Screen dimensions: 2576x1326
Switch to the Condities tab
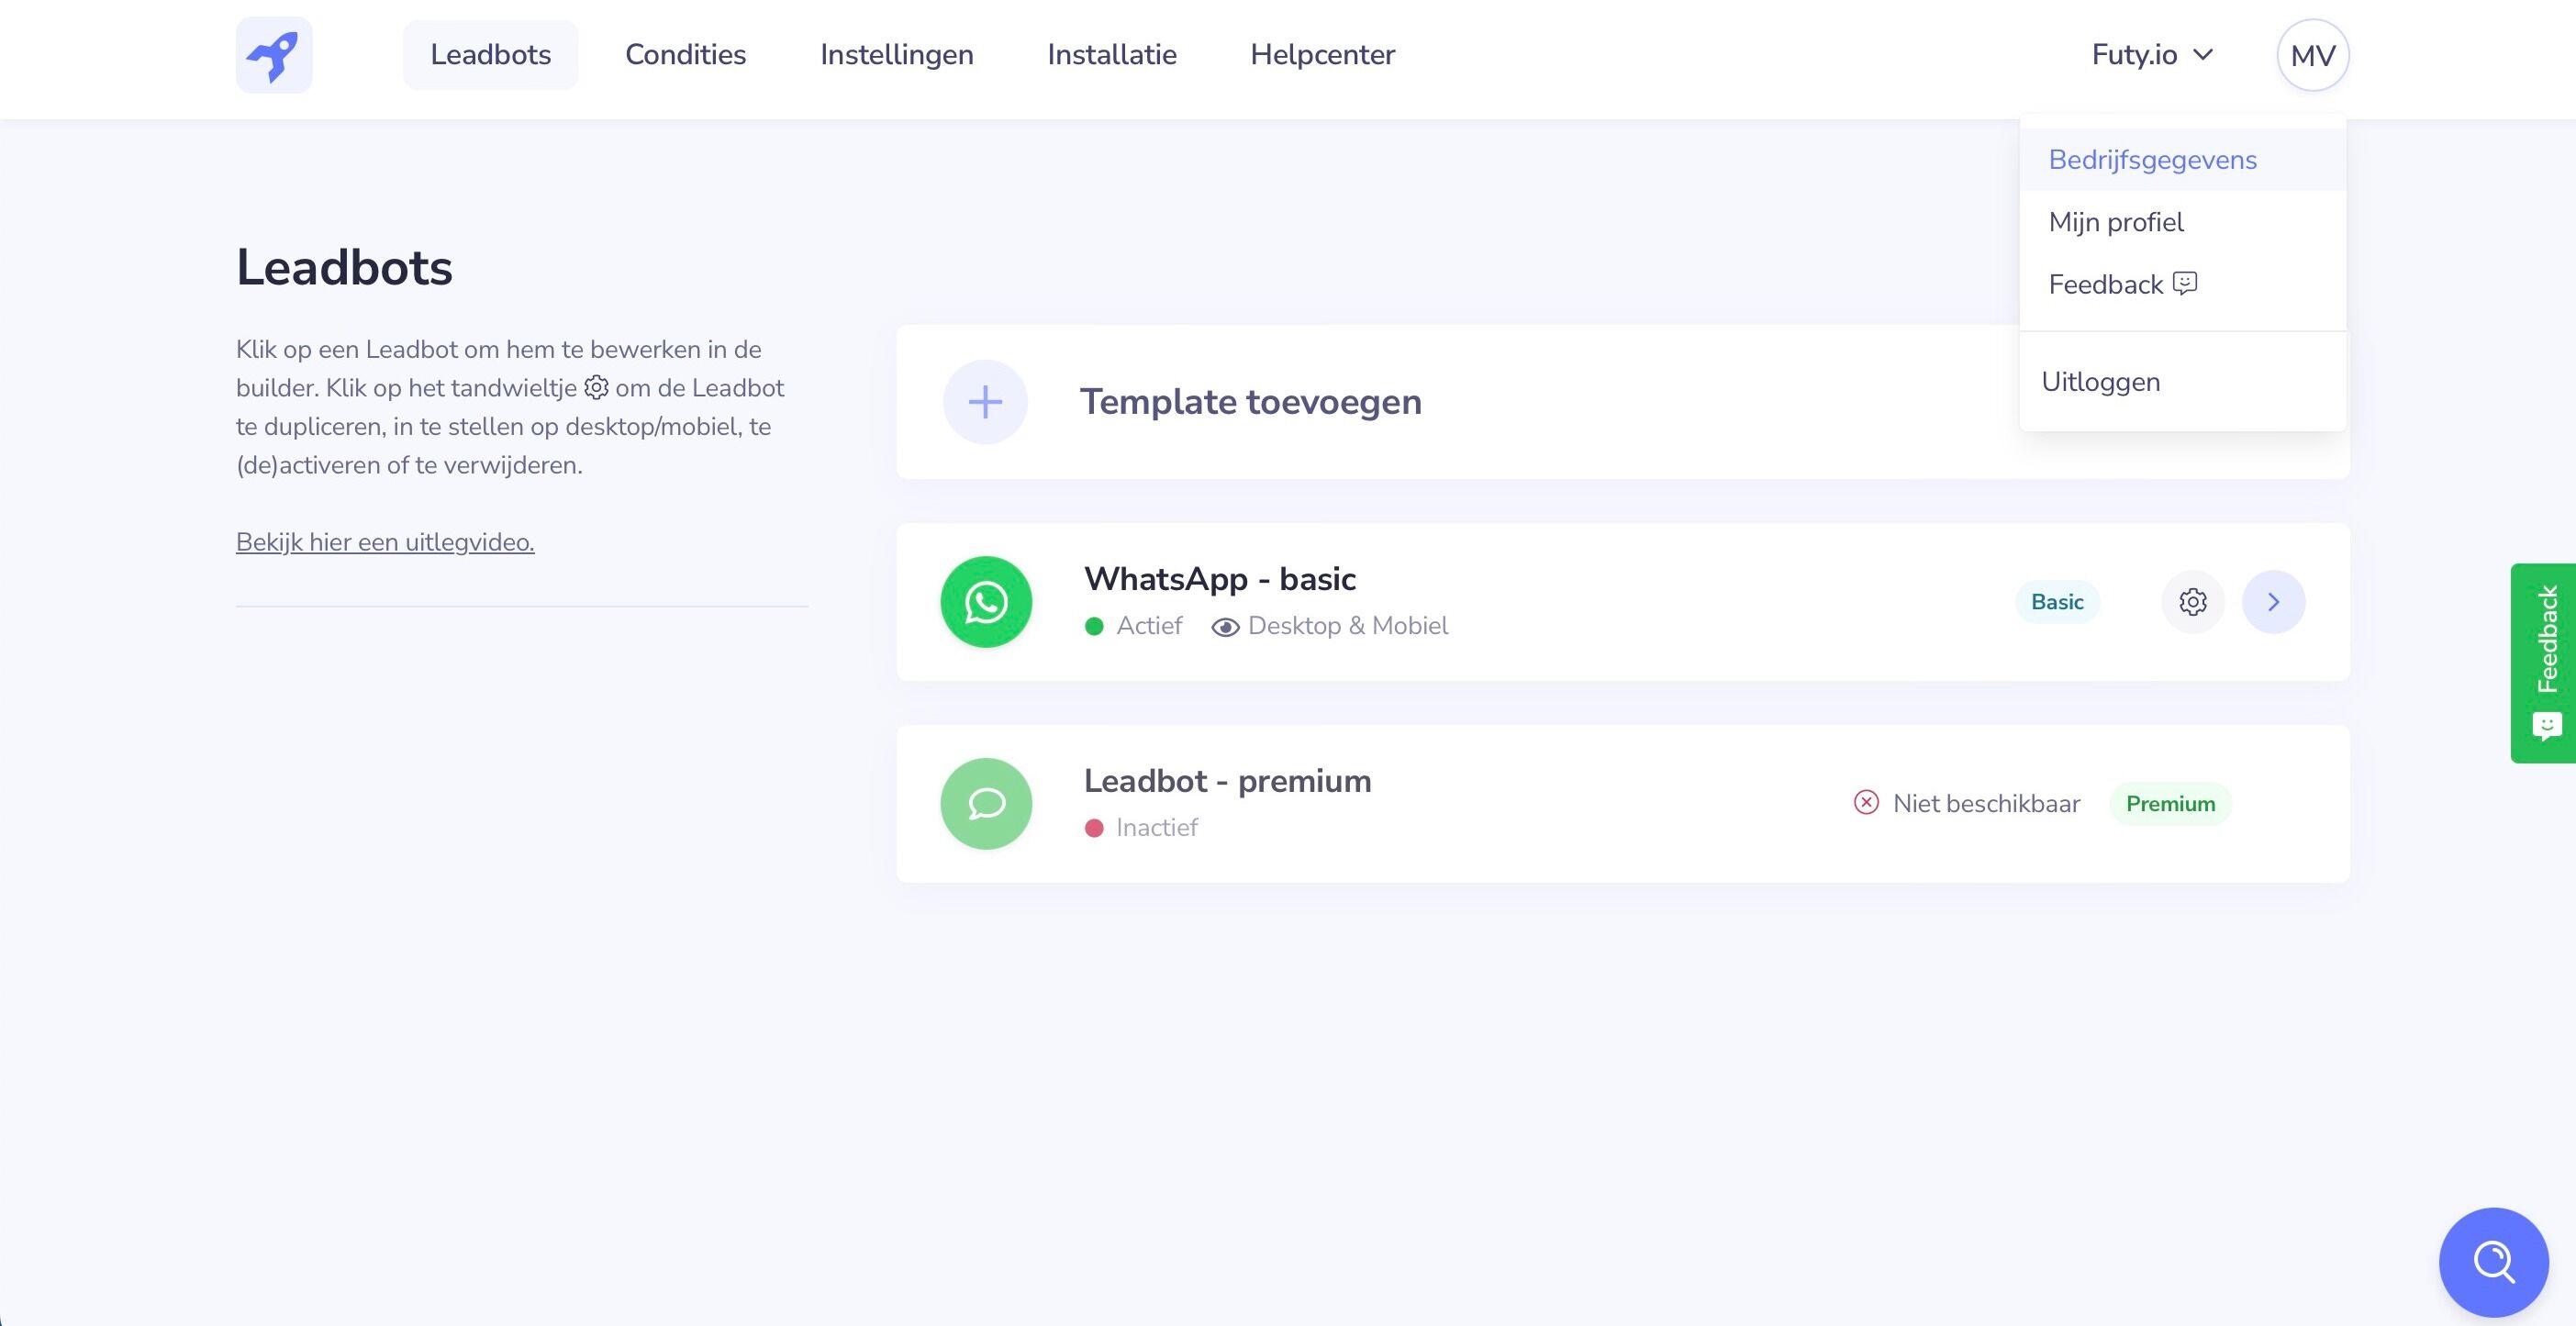pyautogui.click(x=685, y=55)
